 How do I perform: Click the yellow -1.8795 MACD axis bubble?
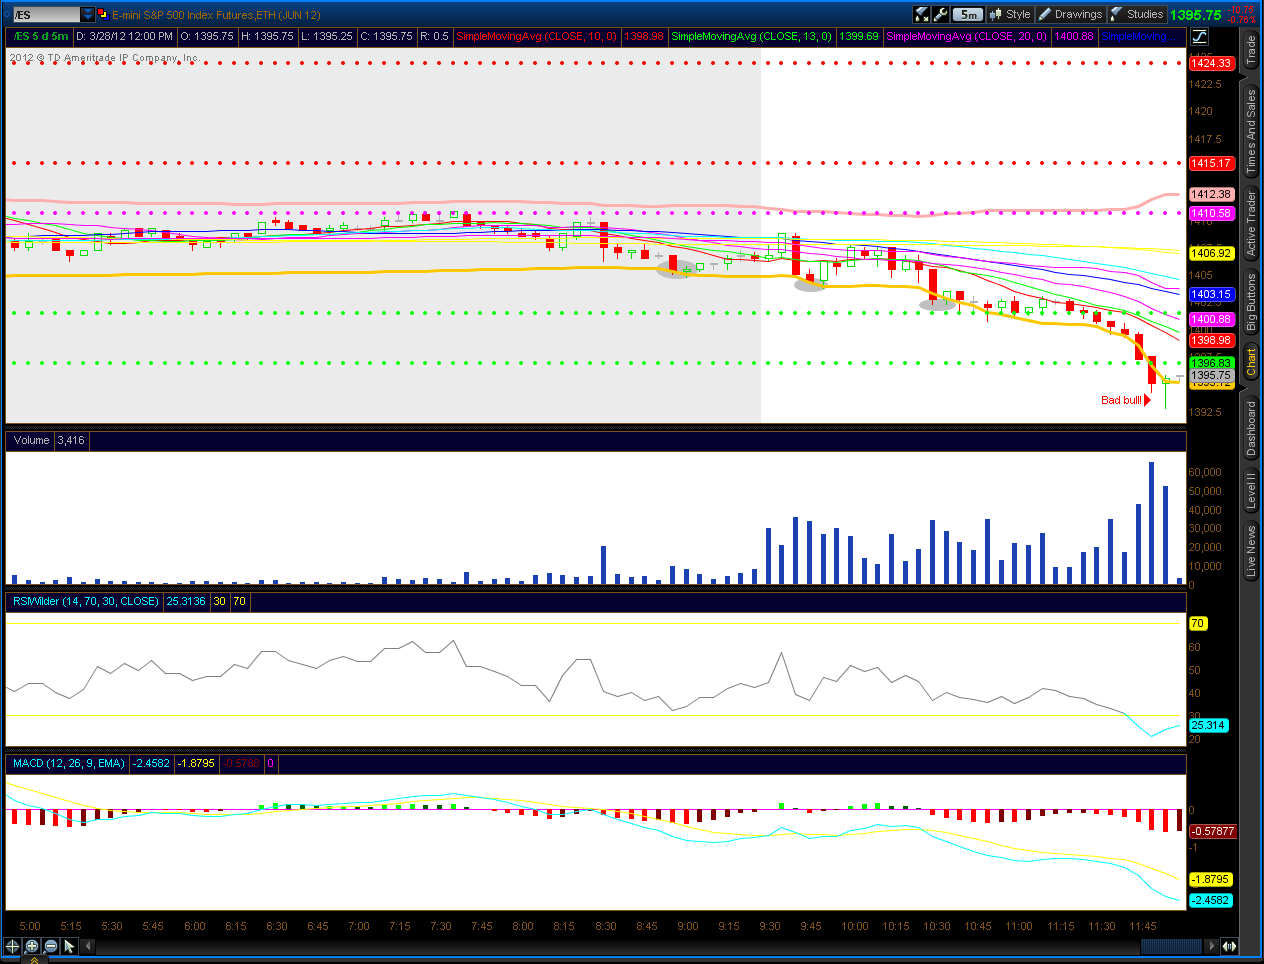click(1210, 879)
